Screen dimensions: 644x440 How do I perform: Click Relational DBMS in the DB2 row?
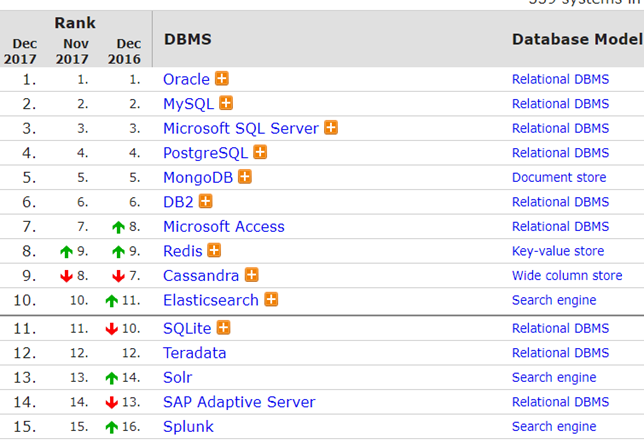click(560, 202)
